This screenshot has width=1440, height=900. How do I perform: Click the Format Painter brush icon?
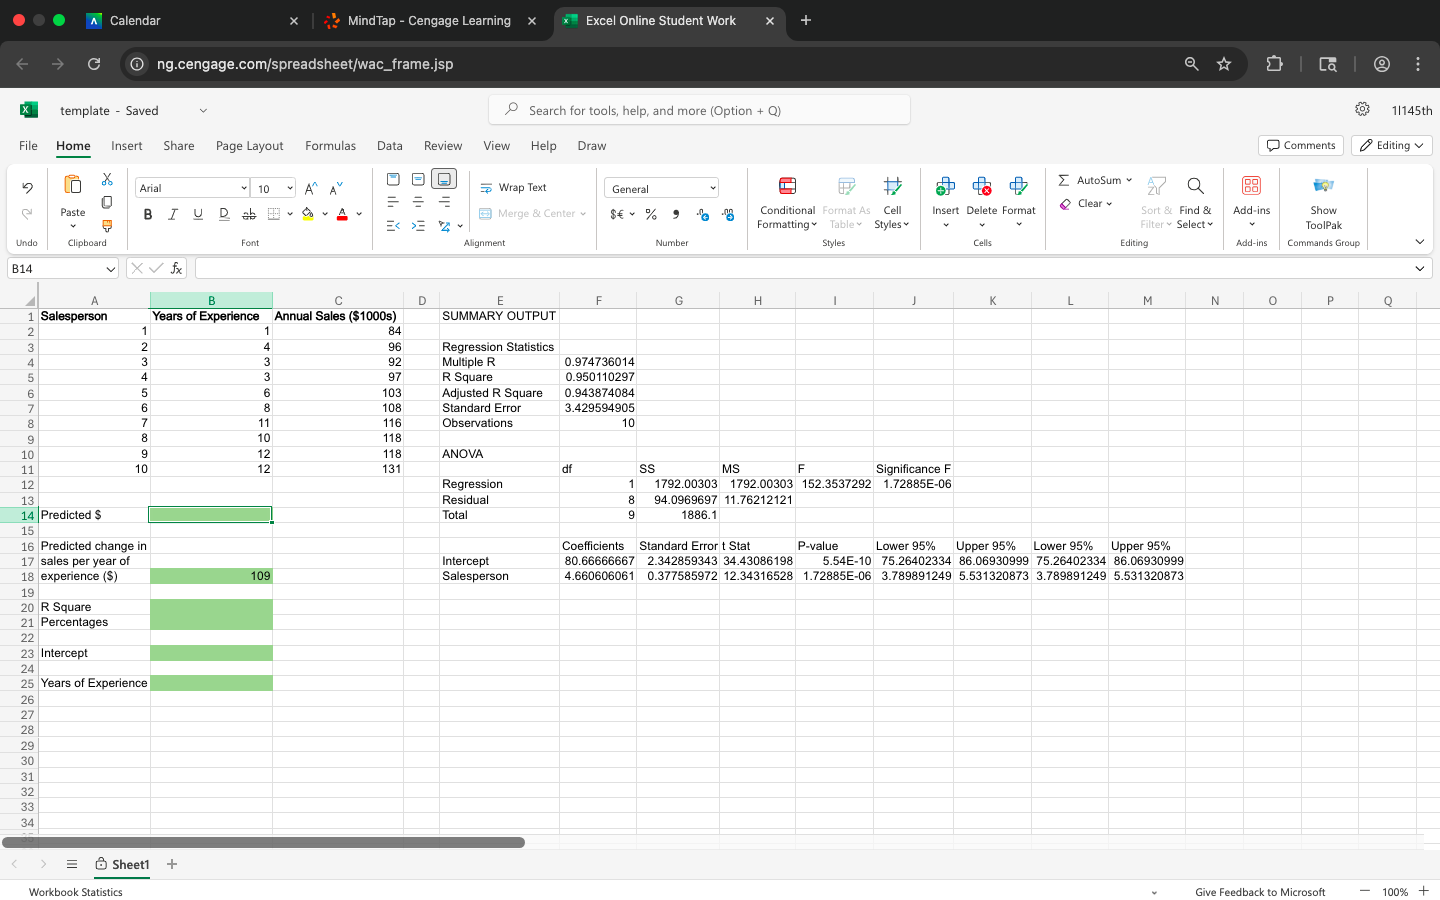pos(107,226)
